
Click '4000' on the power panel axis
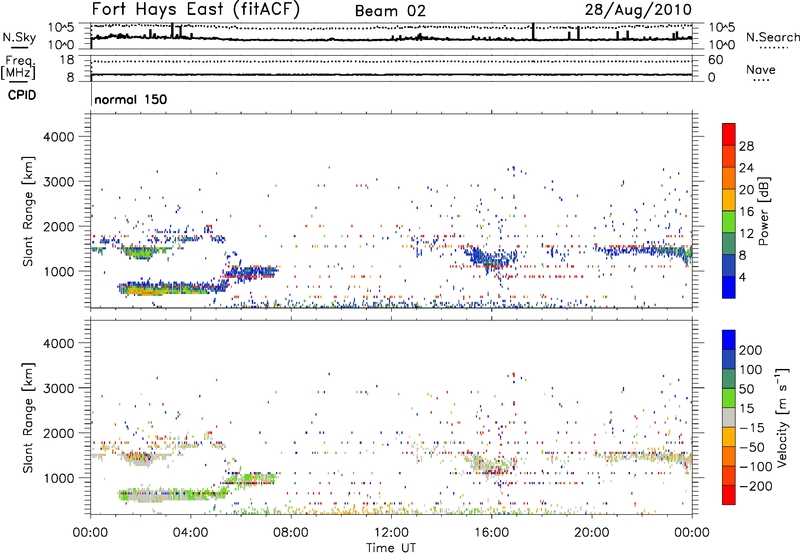(x=59, y=137)
